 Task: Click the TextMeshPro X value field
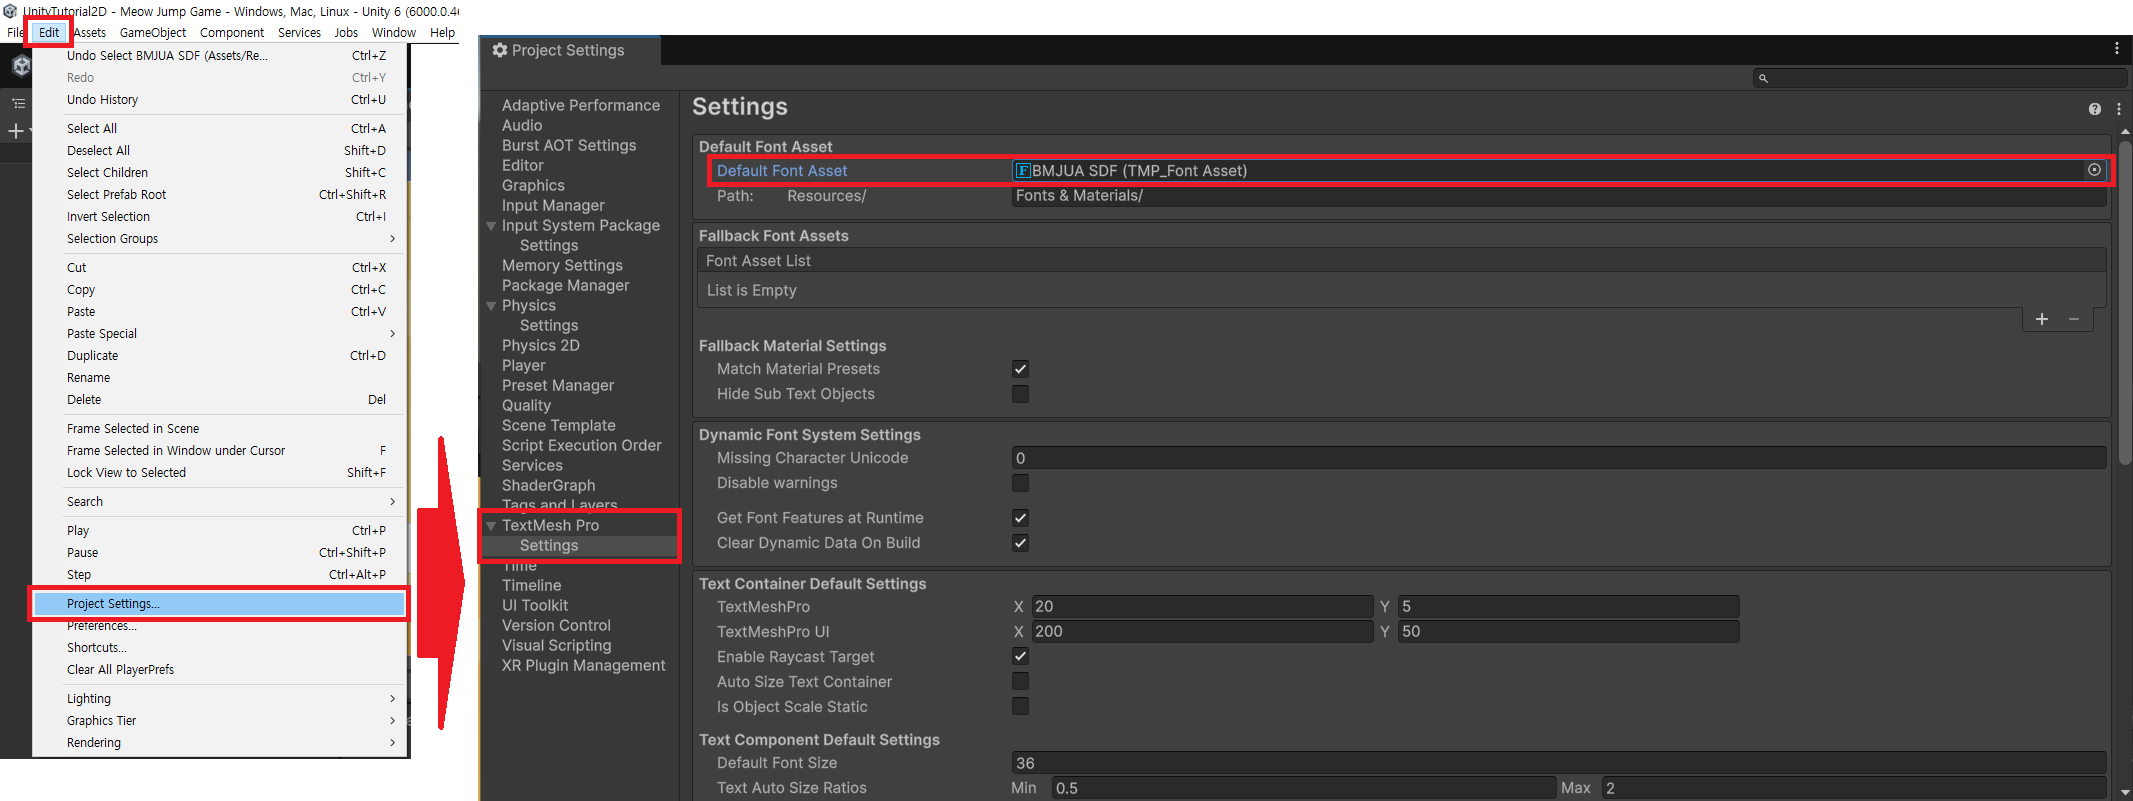pos(1202,607)
